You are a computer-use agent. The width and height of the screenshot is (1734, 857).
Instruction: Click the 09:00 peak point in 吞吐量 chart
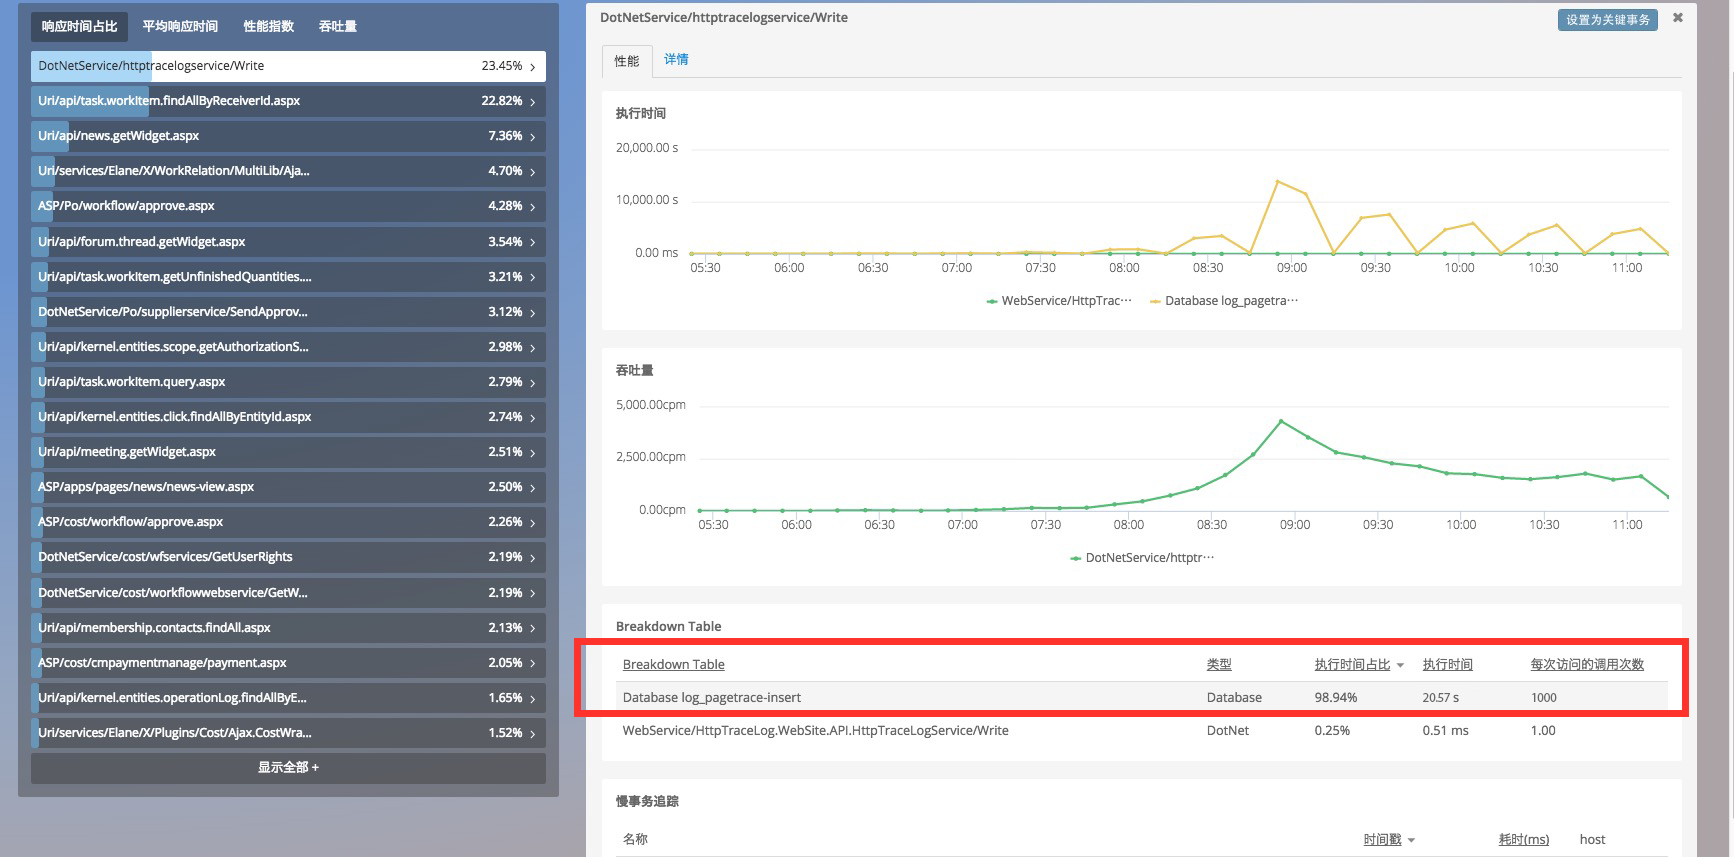1281,421
